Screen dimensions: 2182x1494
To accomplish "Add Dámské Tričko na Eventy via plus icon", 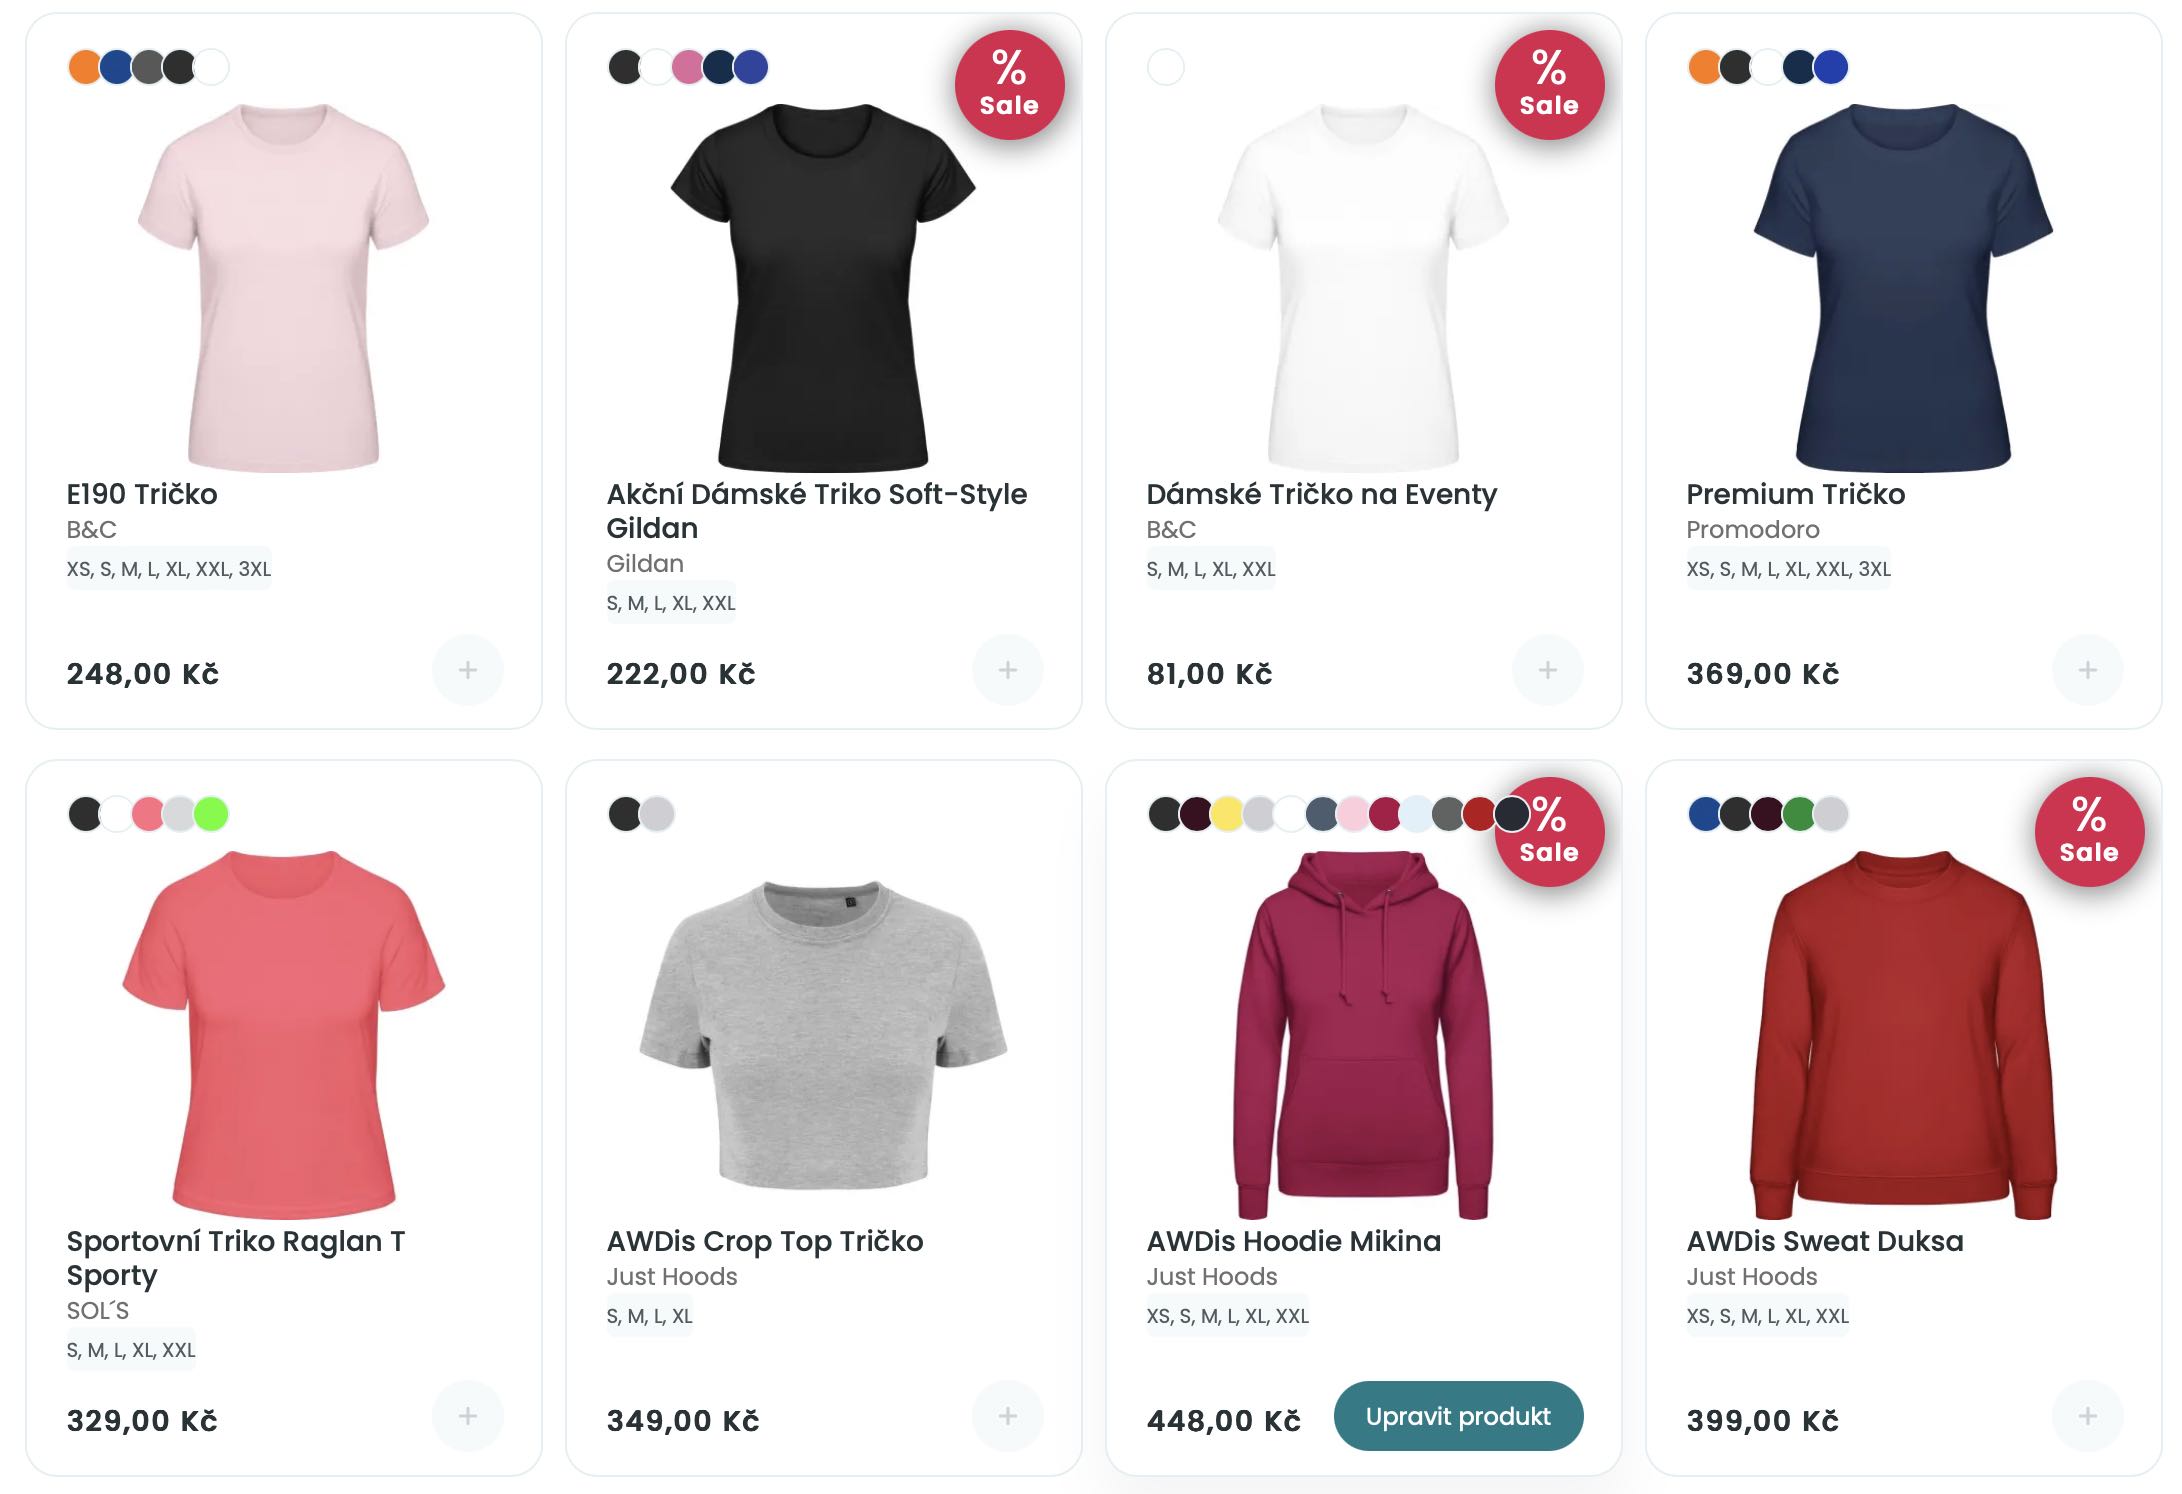I will (x=1547, y=670).
